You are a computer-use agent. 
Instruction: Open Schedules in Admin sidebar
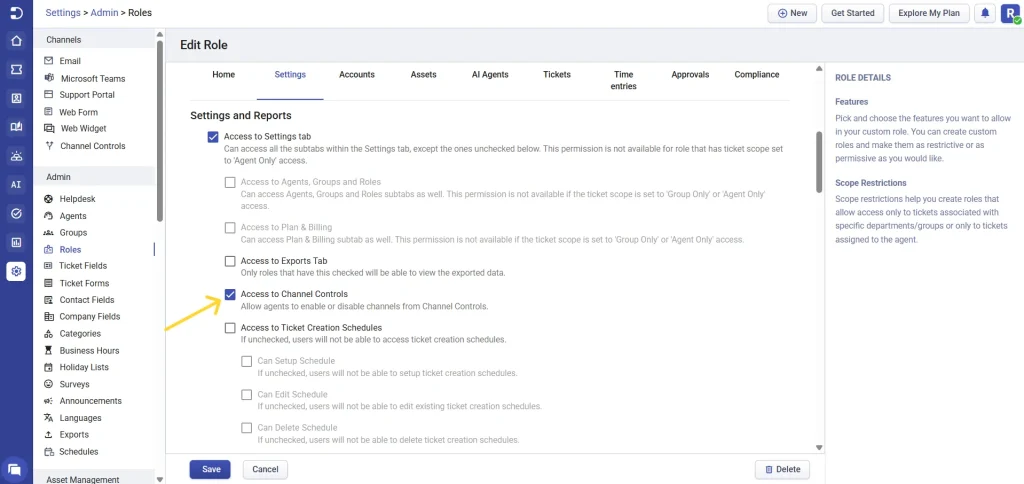(x=78, y=451)
